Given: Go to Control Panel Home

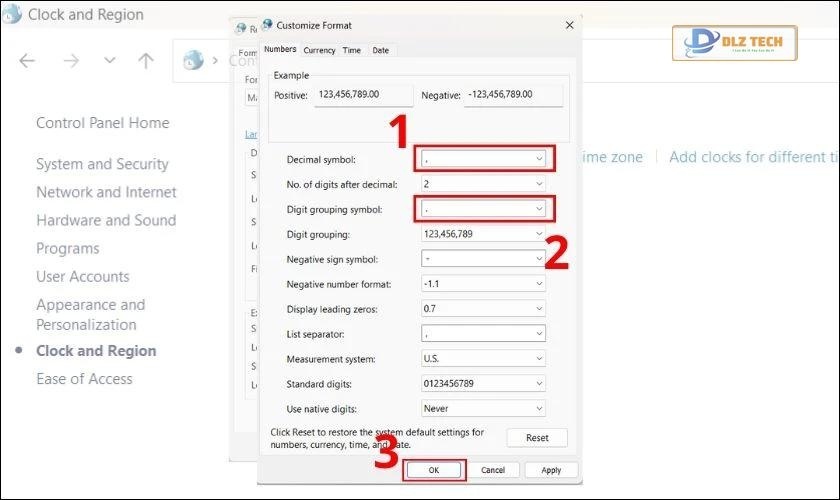Looking at the screenshot, I should (x=102, y=123).
